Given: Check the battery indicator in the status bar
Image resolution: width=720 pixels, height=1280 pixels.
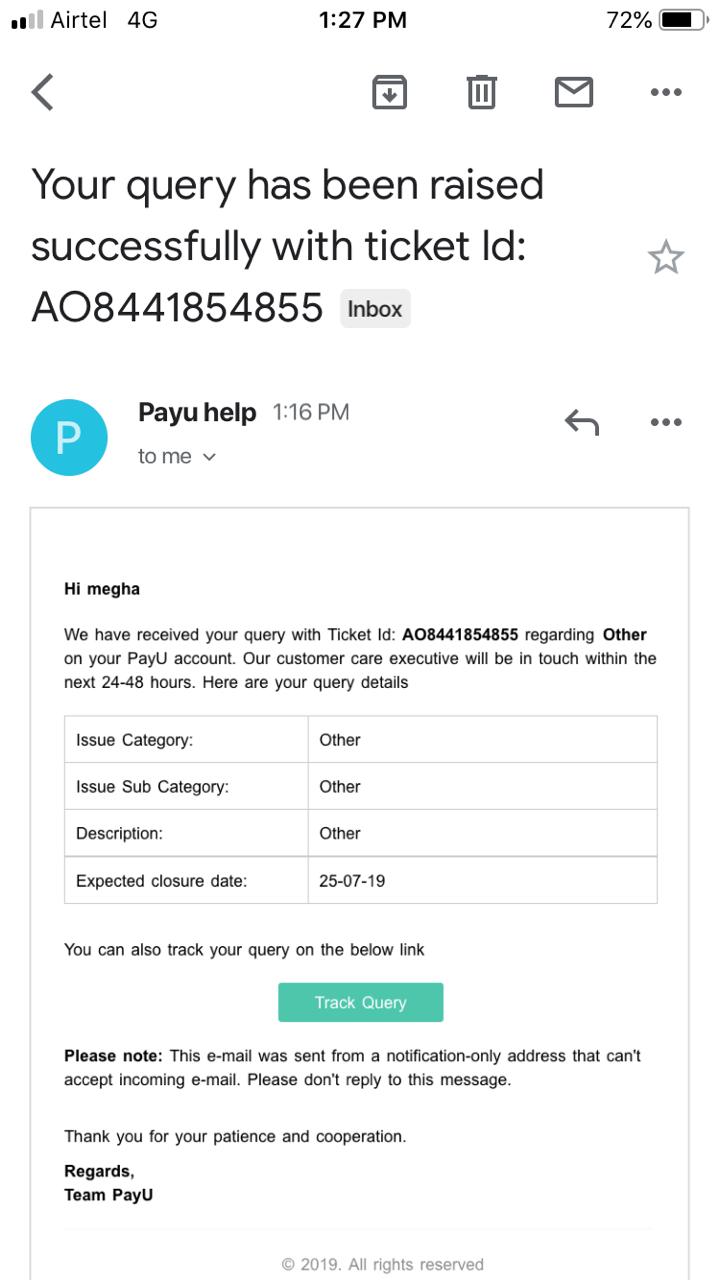Looking at the screenshot, I should pos(674,19).
